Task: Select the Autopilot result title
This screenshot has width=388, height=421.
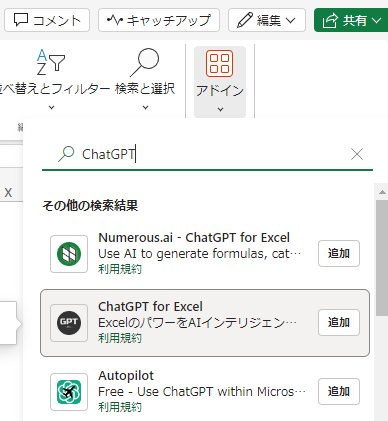Action: pyautogui.click(x=126, y=376)
